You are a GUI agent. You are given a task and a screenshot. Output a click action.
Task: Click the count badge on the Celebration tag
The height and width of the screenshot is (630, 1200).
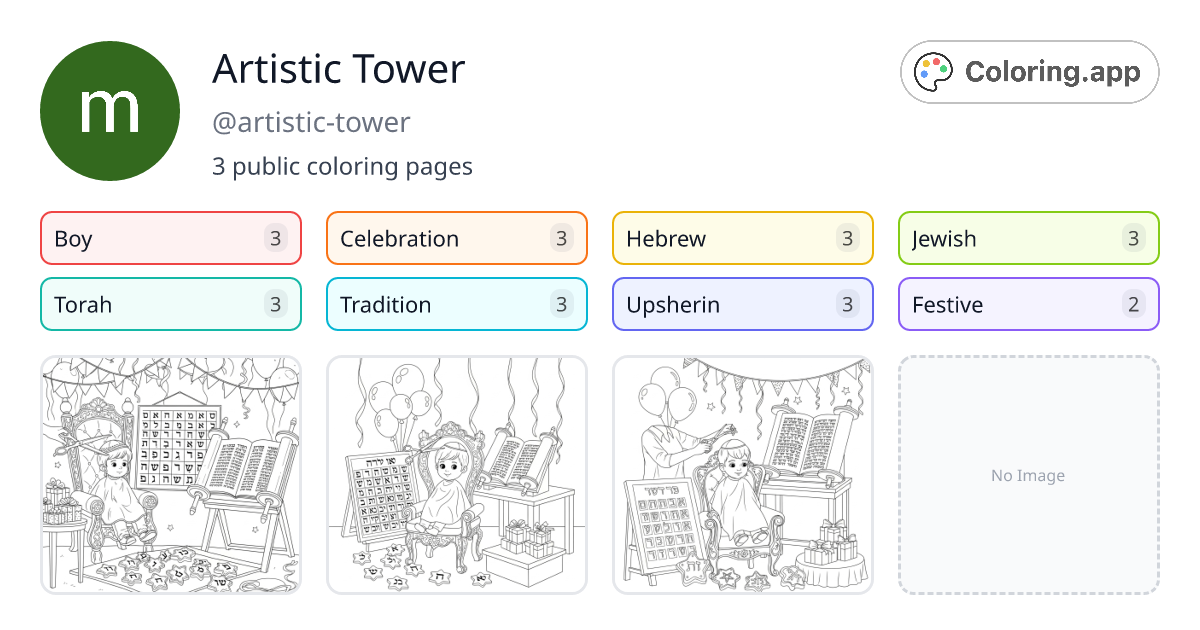click(563, 238)
